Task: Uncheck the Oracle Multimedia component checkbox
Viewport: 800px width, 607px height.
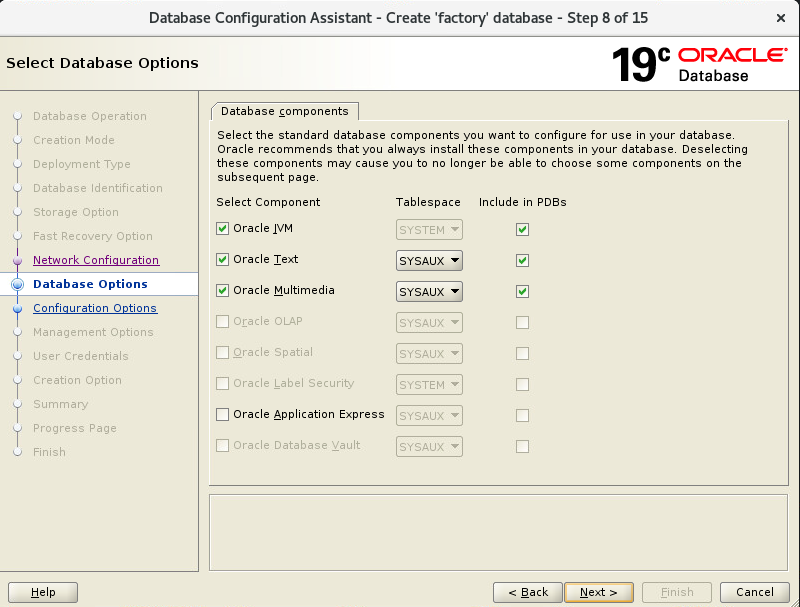Action: pyautogui.click(x=222, y=291)
